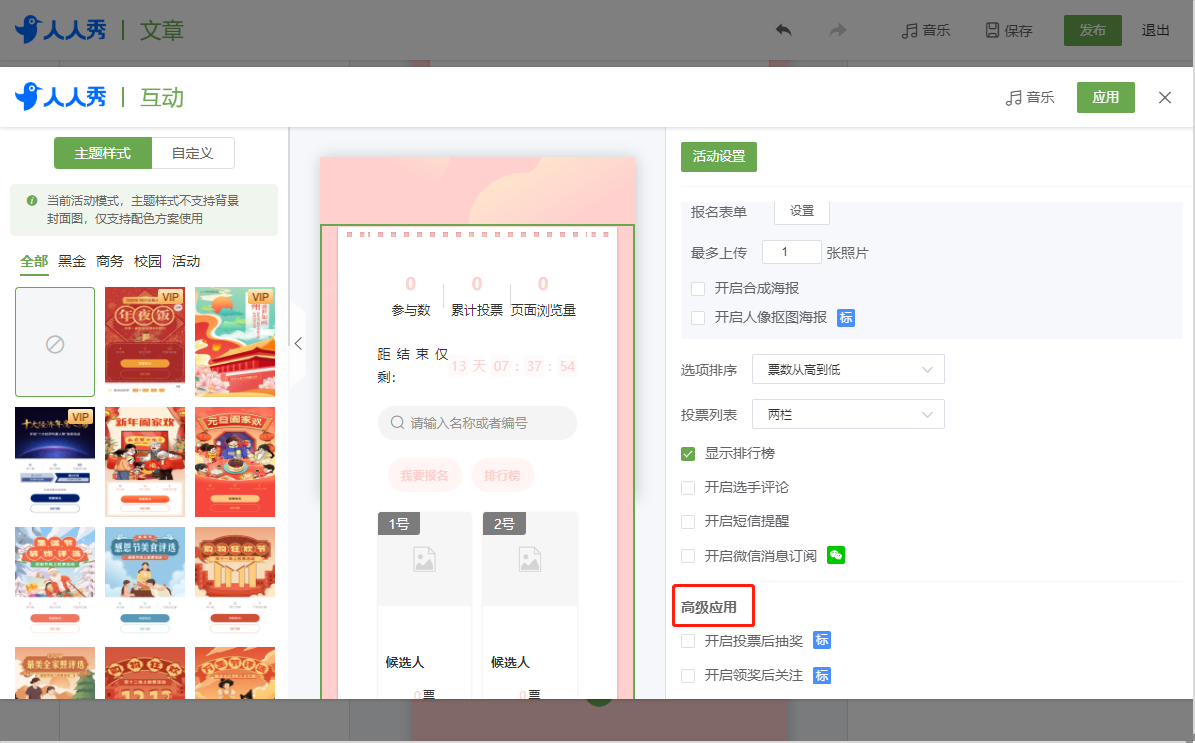
Task: Click the undo arrow in the background editor
Action: pos(783,30)
